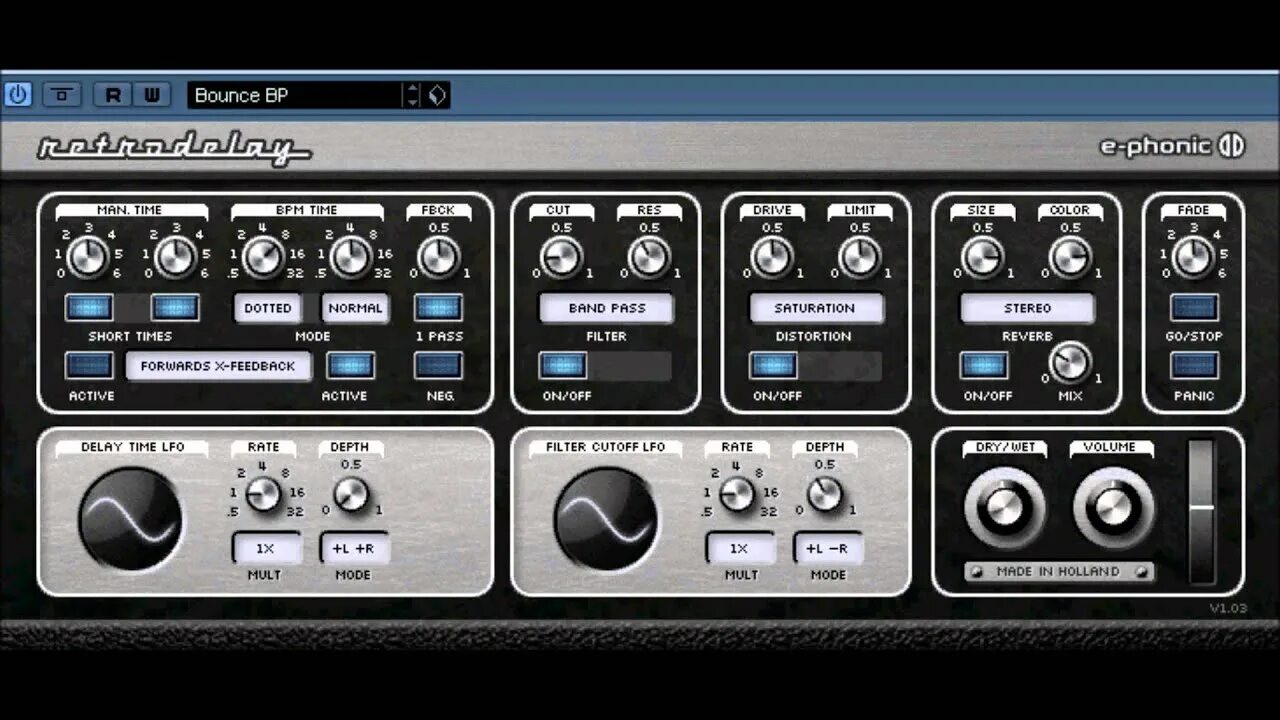Step presets with the up/down arrows
This screenshot has height=720, width=1280.
click(412, 95)
